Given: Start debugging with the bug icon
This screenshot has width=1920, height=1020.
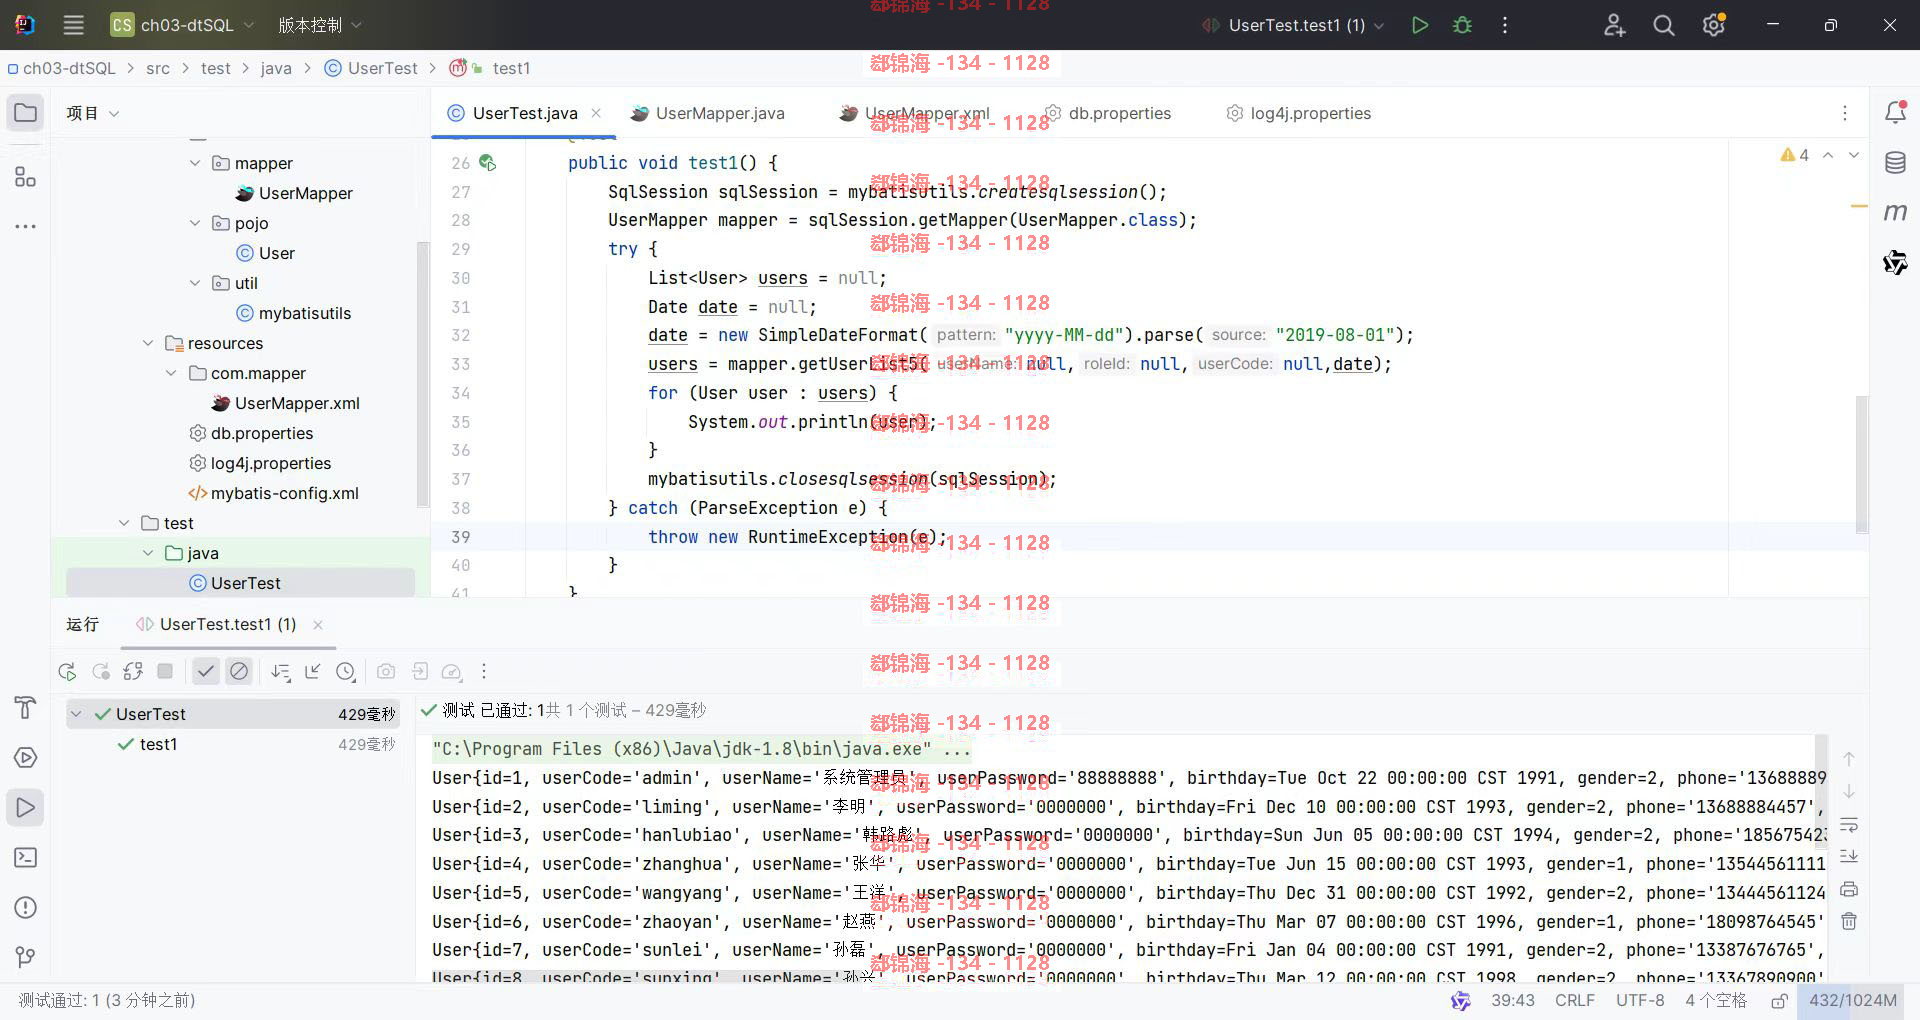Looking at the screenshot, I should coord(1462,25).
